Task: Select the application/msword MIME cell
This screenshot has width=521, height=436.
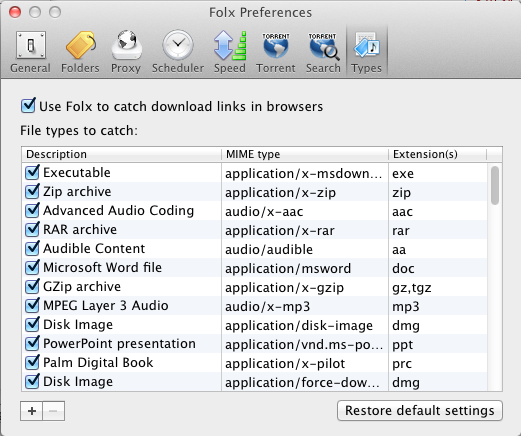Action: point(305,268)
